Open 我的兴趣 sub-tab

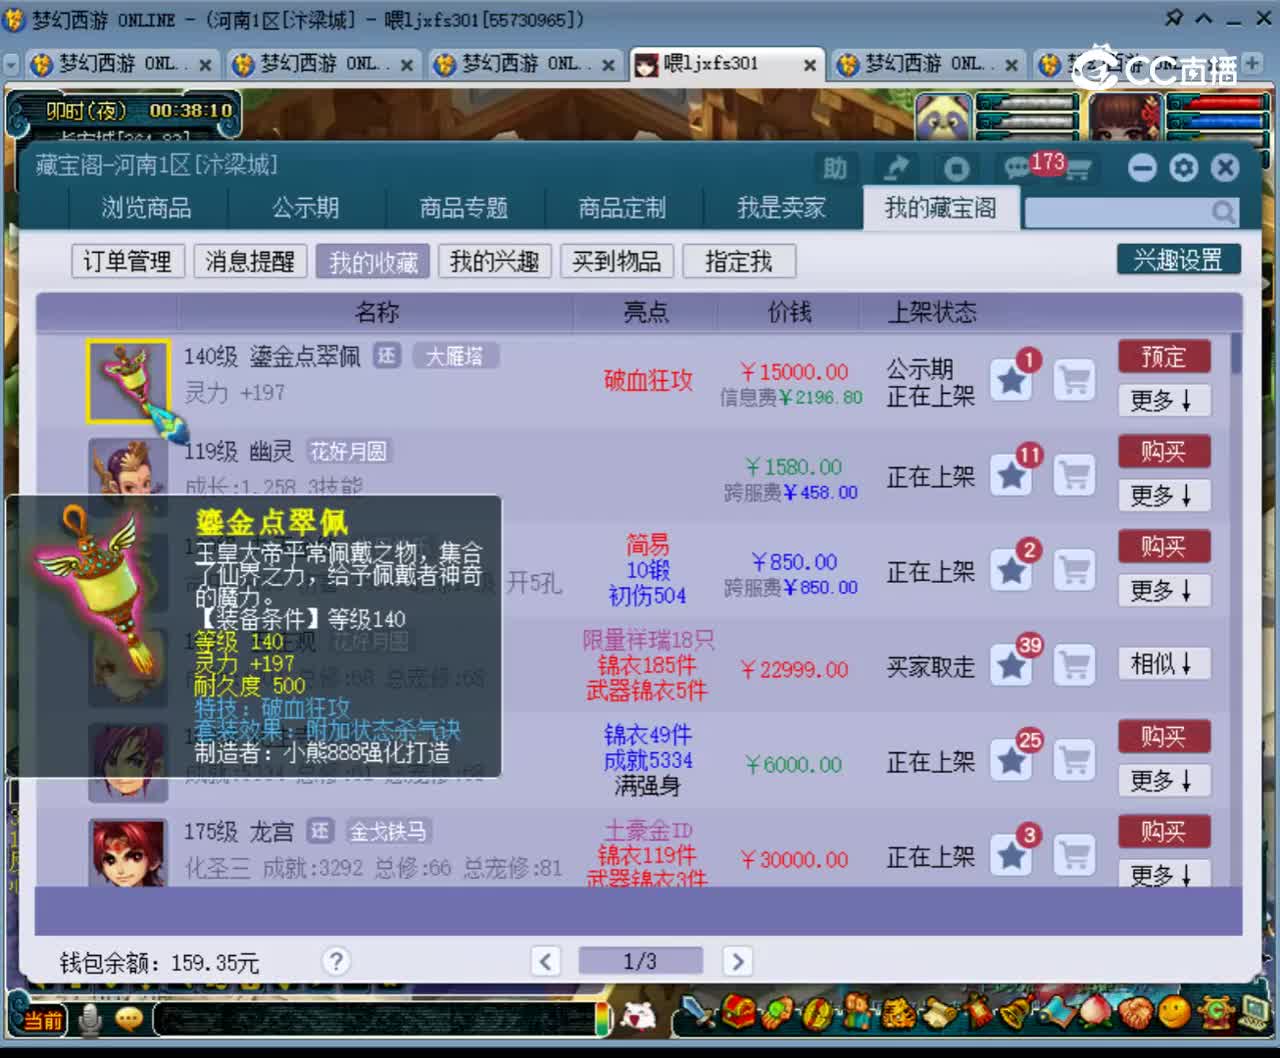[495, 262]
